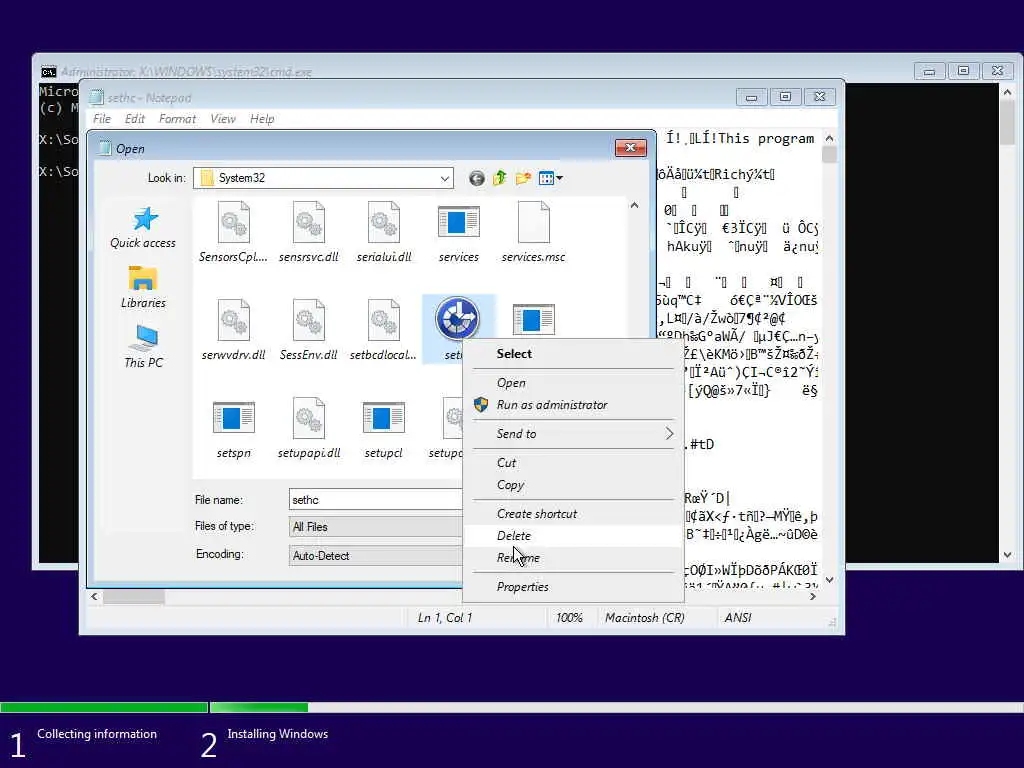Viewport: 1024px width, 768px height.
Task: Select the setbcdlocal file icon
Action: tap(383, 321)
